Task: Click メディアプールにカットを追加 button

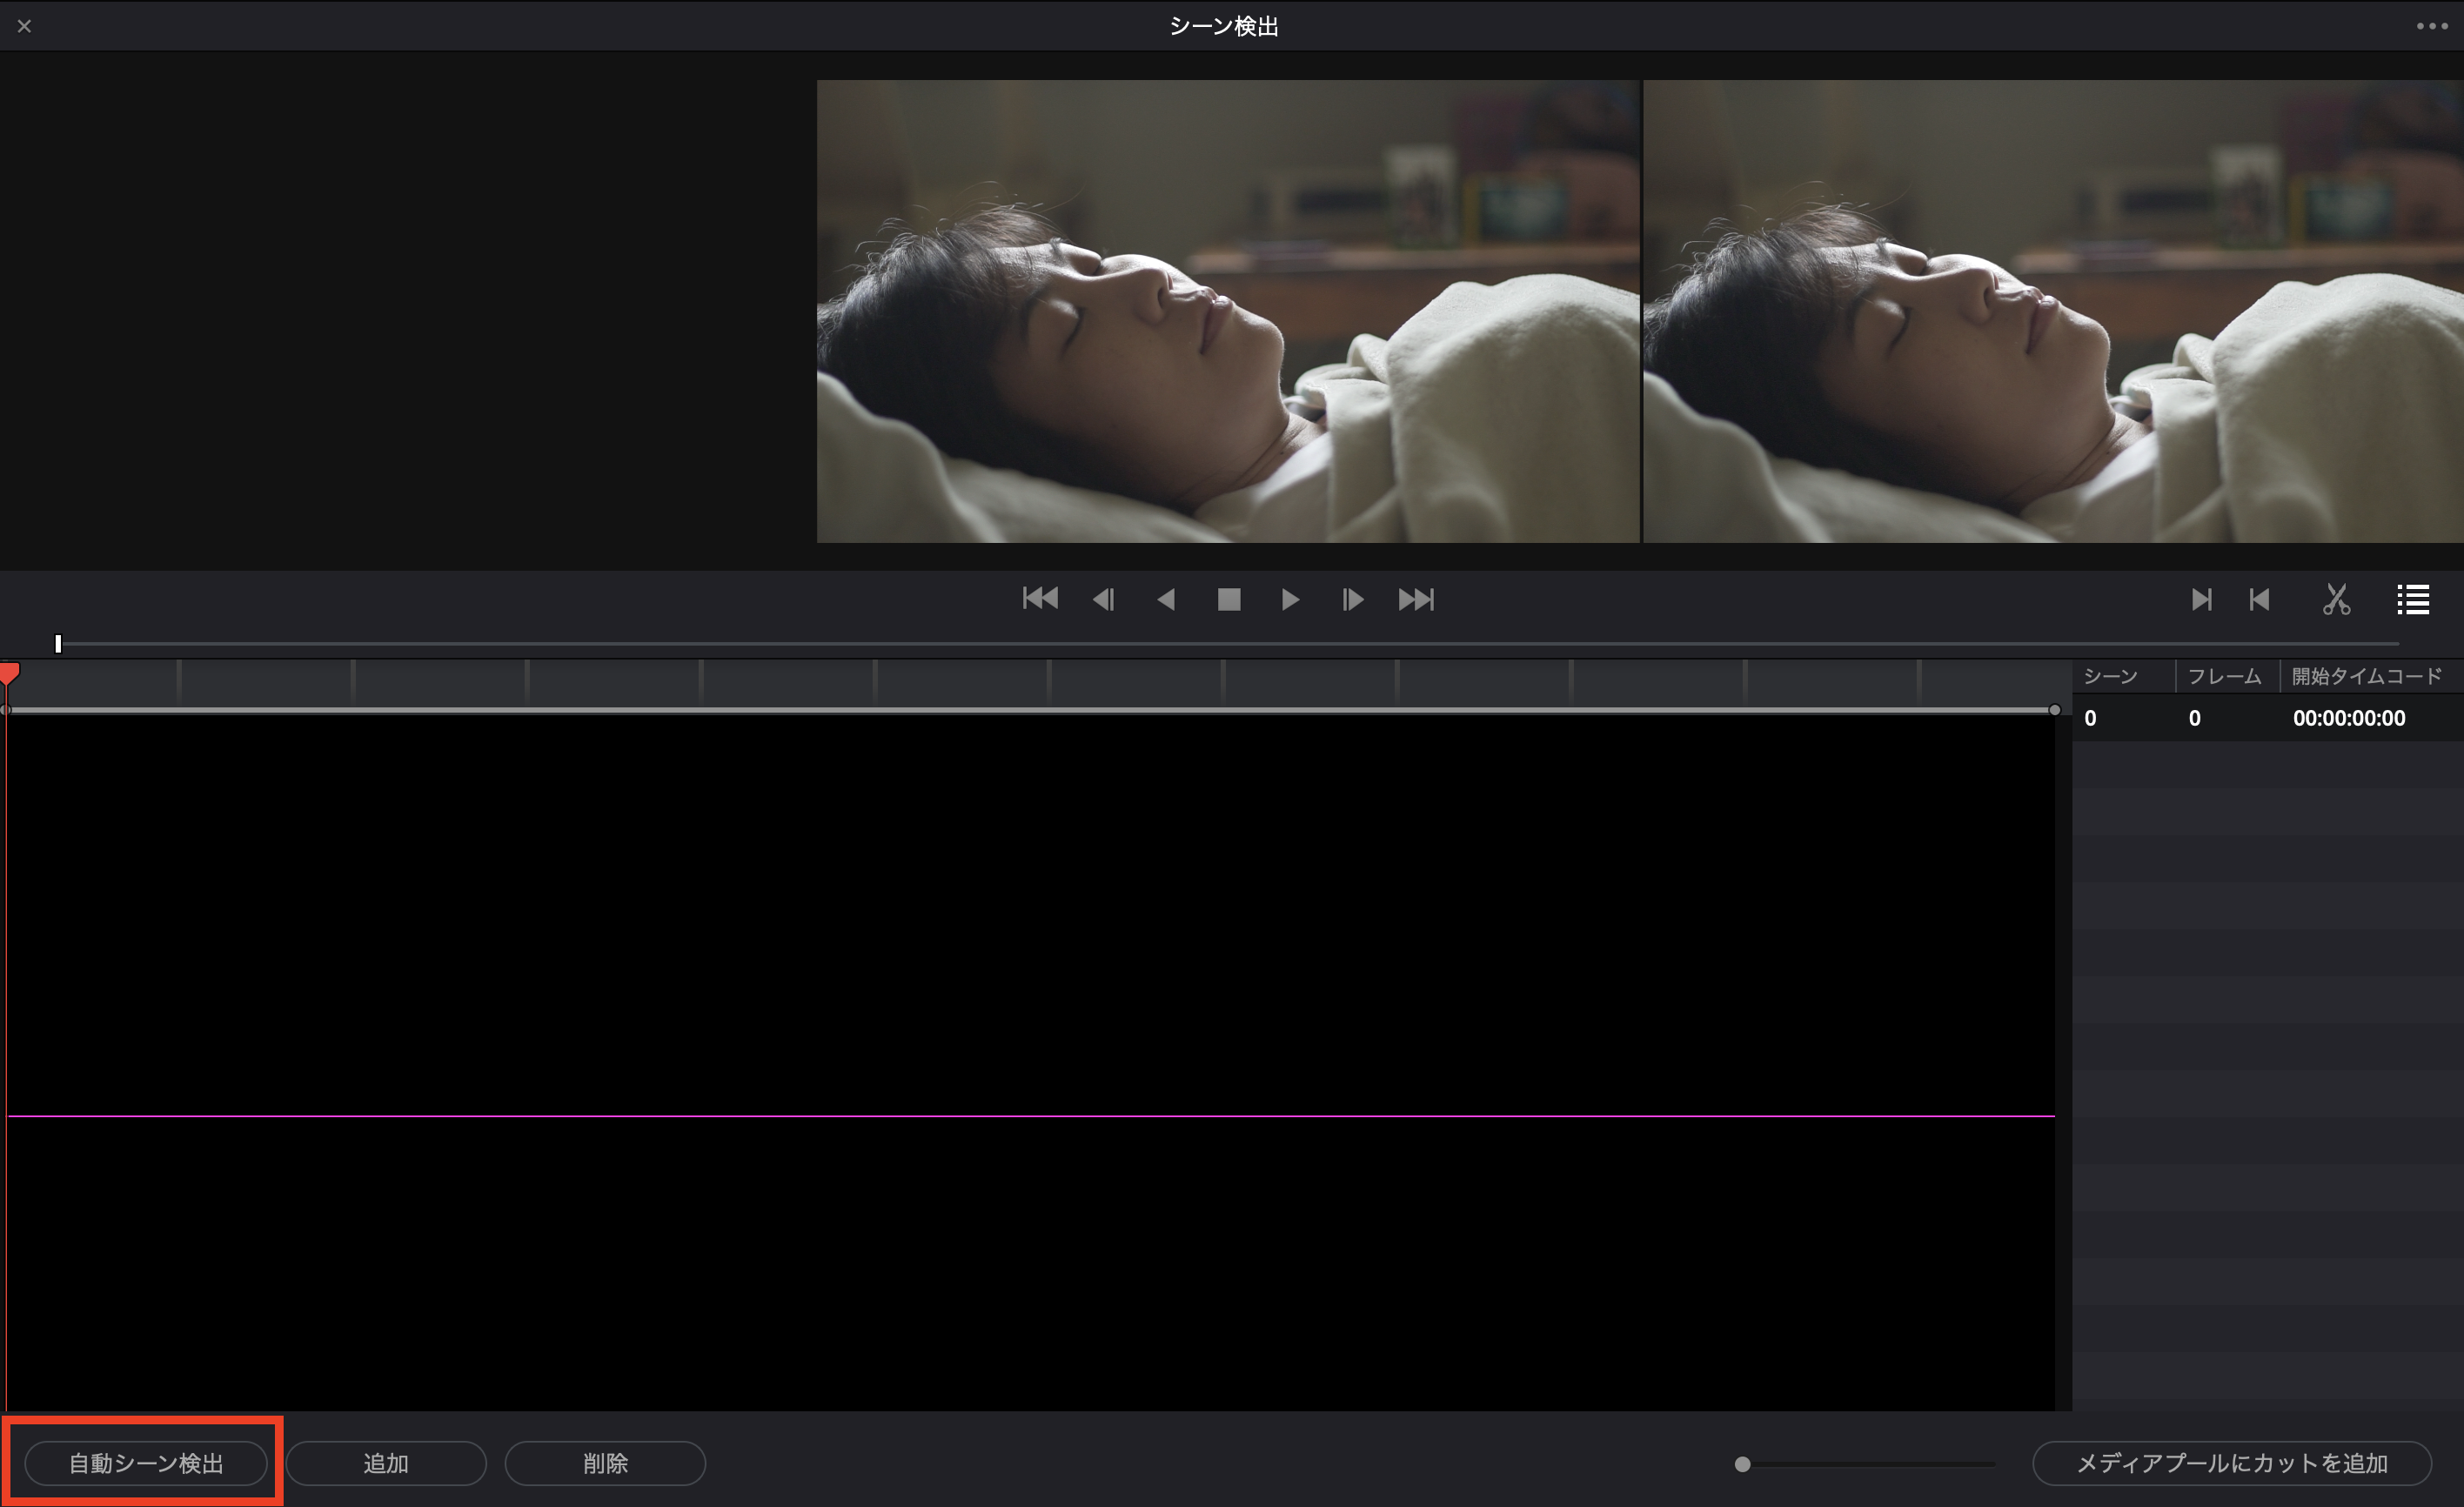Action: click(x=2231, y=1463)
